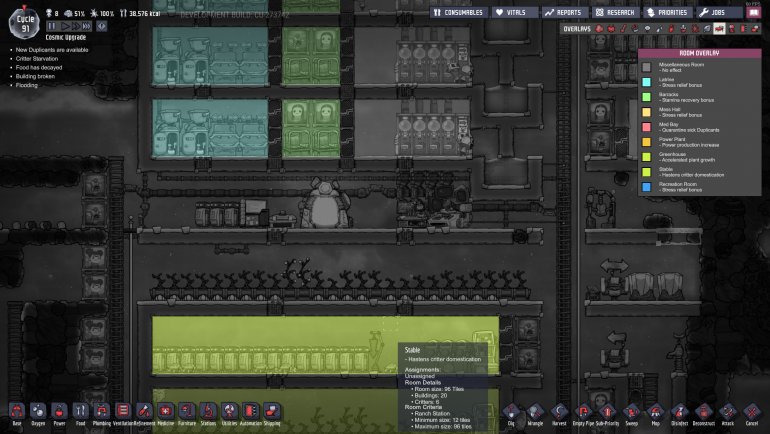This screenshot has height=434, width=770.
Task: Open the Power build menu
Action: coord(59,410)
